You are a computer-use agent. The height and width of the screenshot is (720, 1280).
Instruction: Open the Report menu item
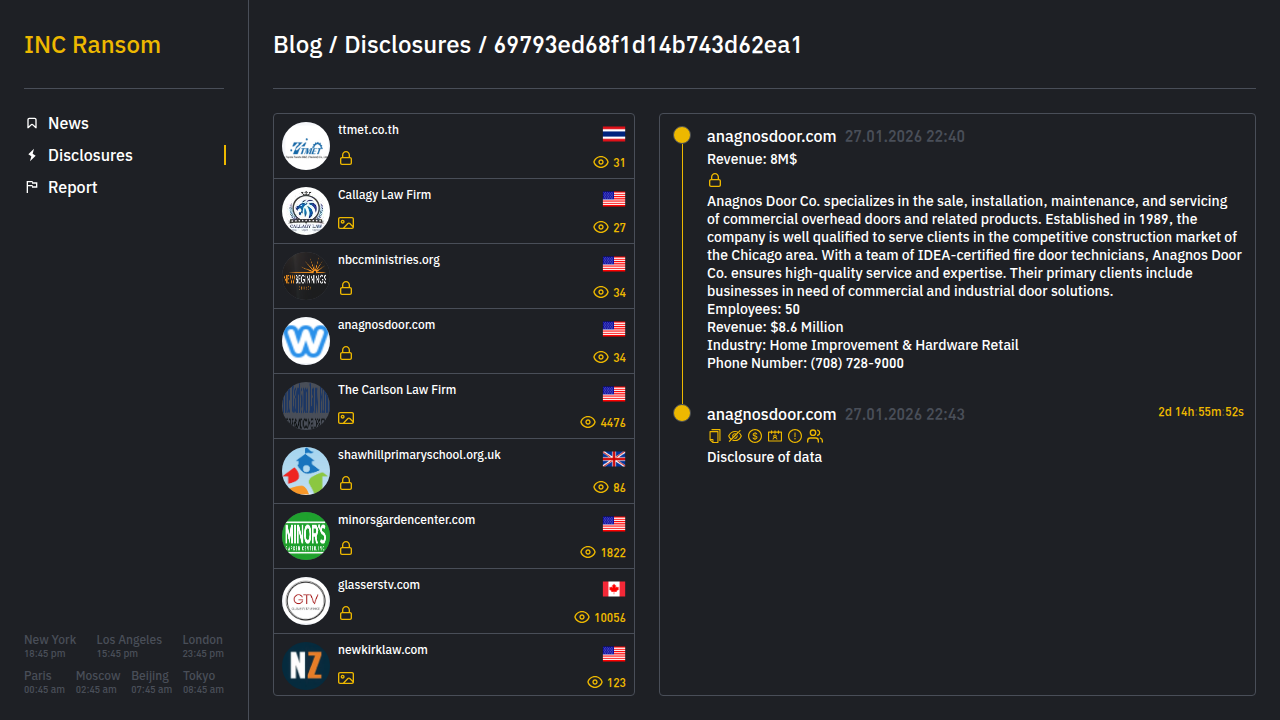(72, 187)
